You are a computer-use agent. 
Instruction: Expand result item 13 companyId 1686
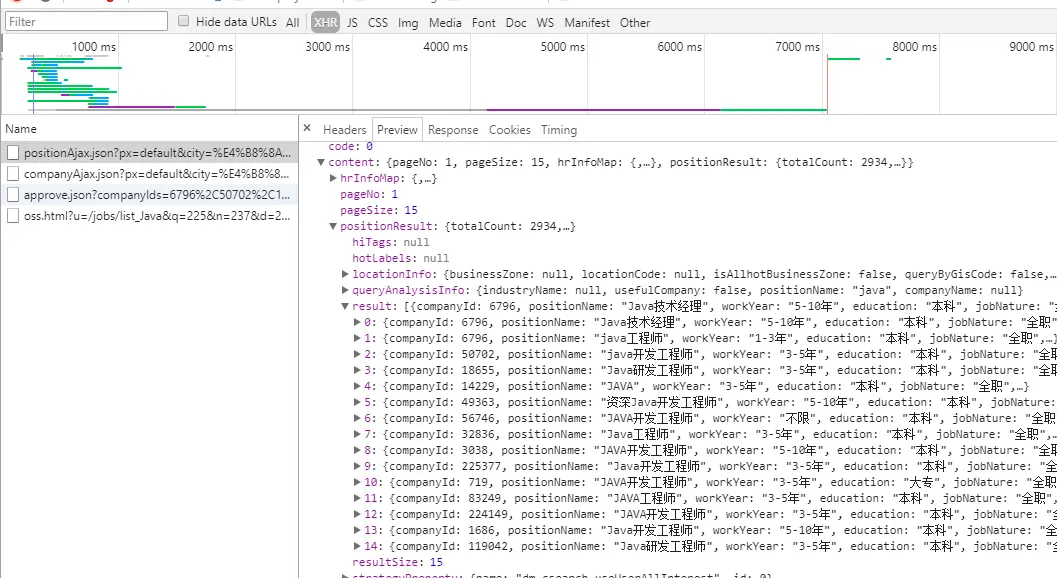pos(357,530)
